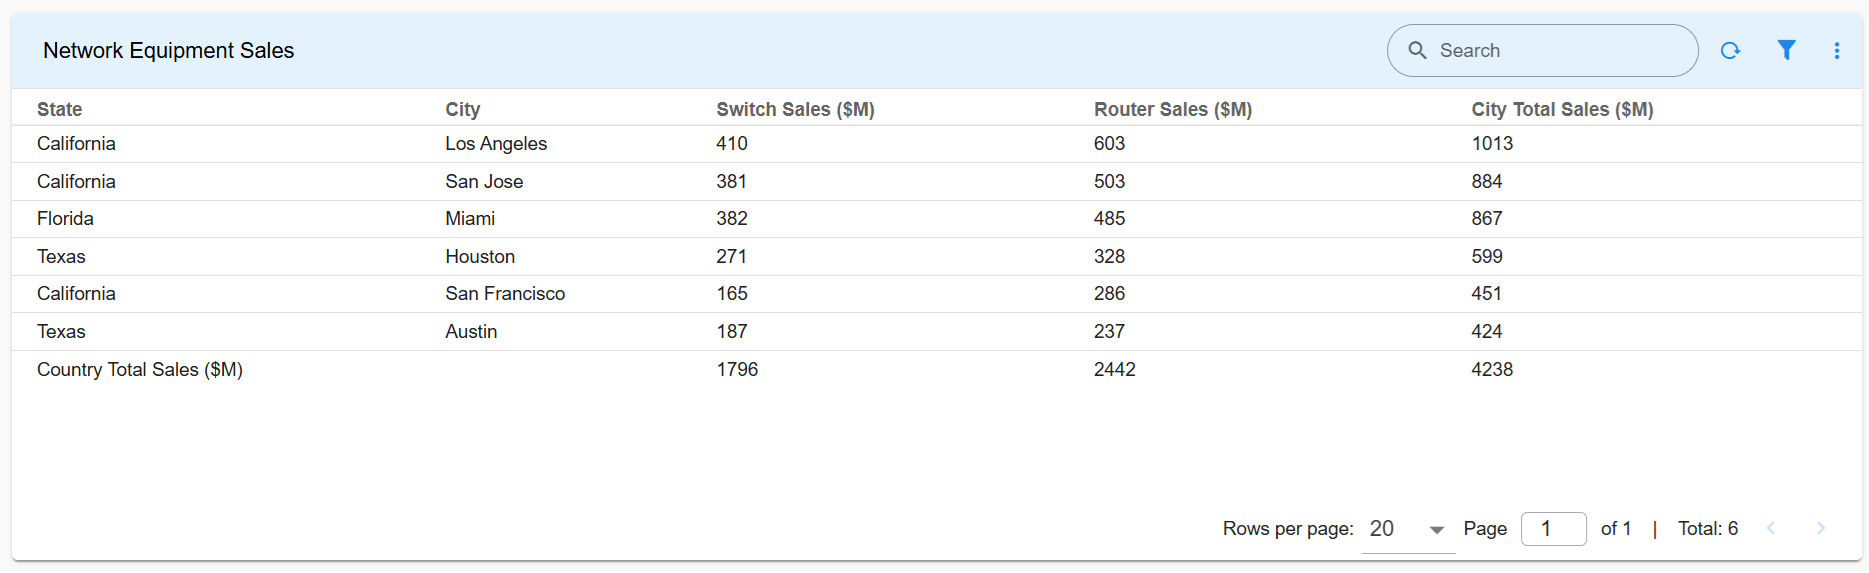The height and width of the screenshot is (573, 1869).
Task: Click the San Francisco city cell
Action: pos(505,294)
